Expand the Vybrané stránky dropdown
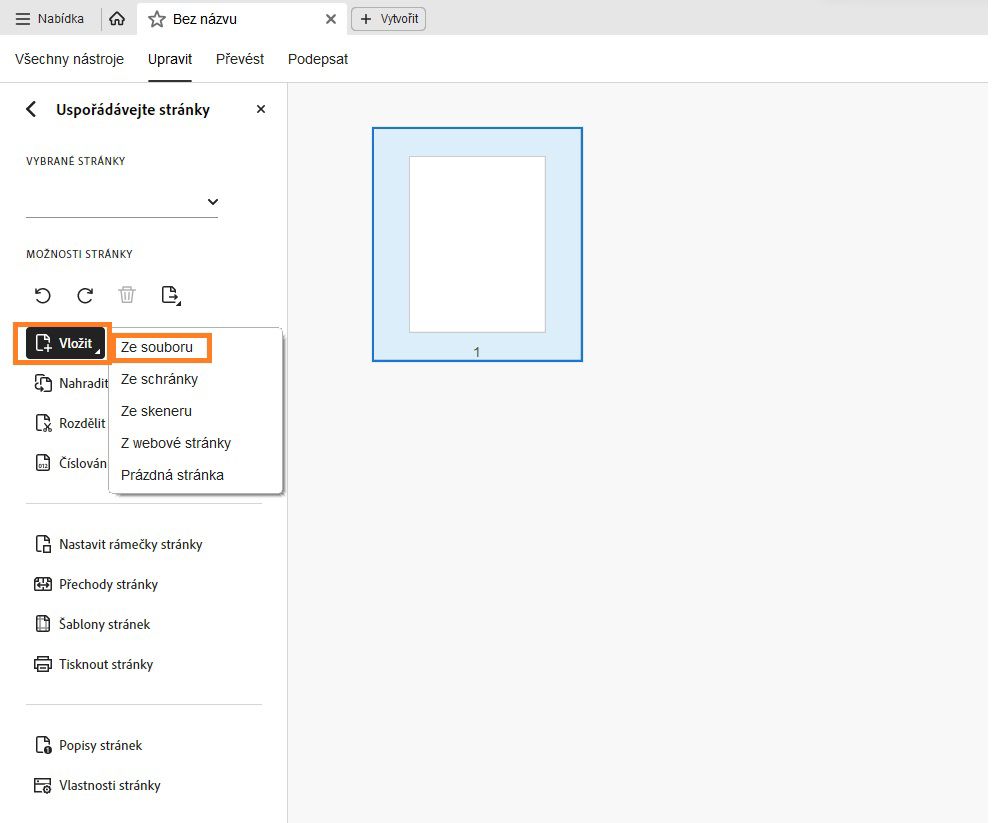 click(x=212, y=202)
